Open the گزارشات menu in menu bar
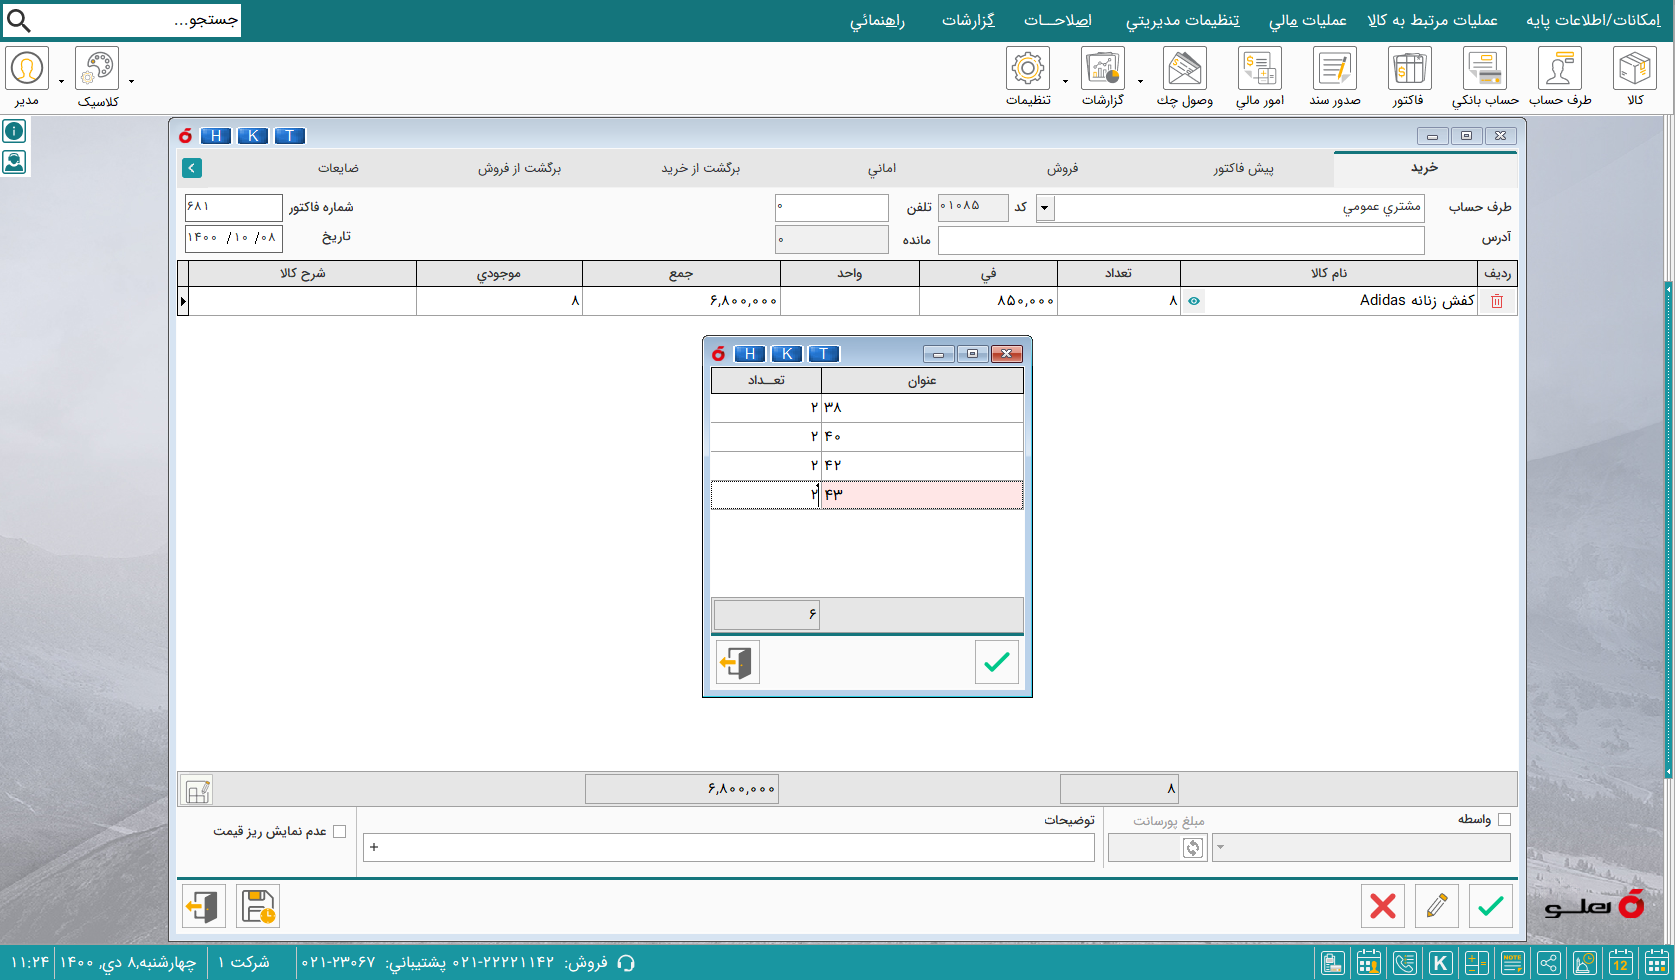Image resolution: width=1675 pixels, height=980 pixels. point(967,20)
